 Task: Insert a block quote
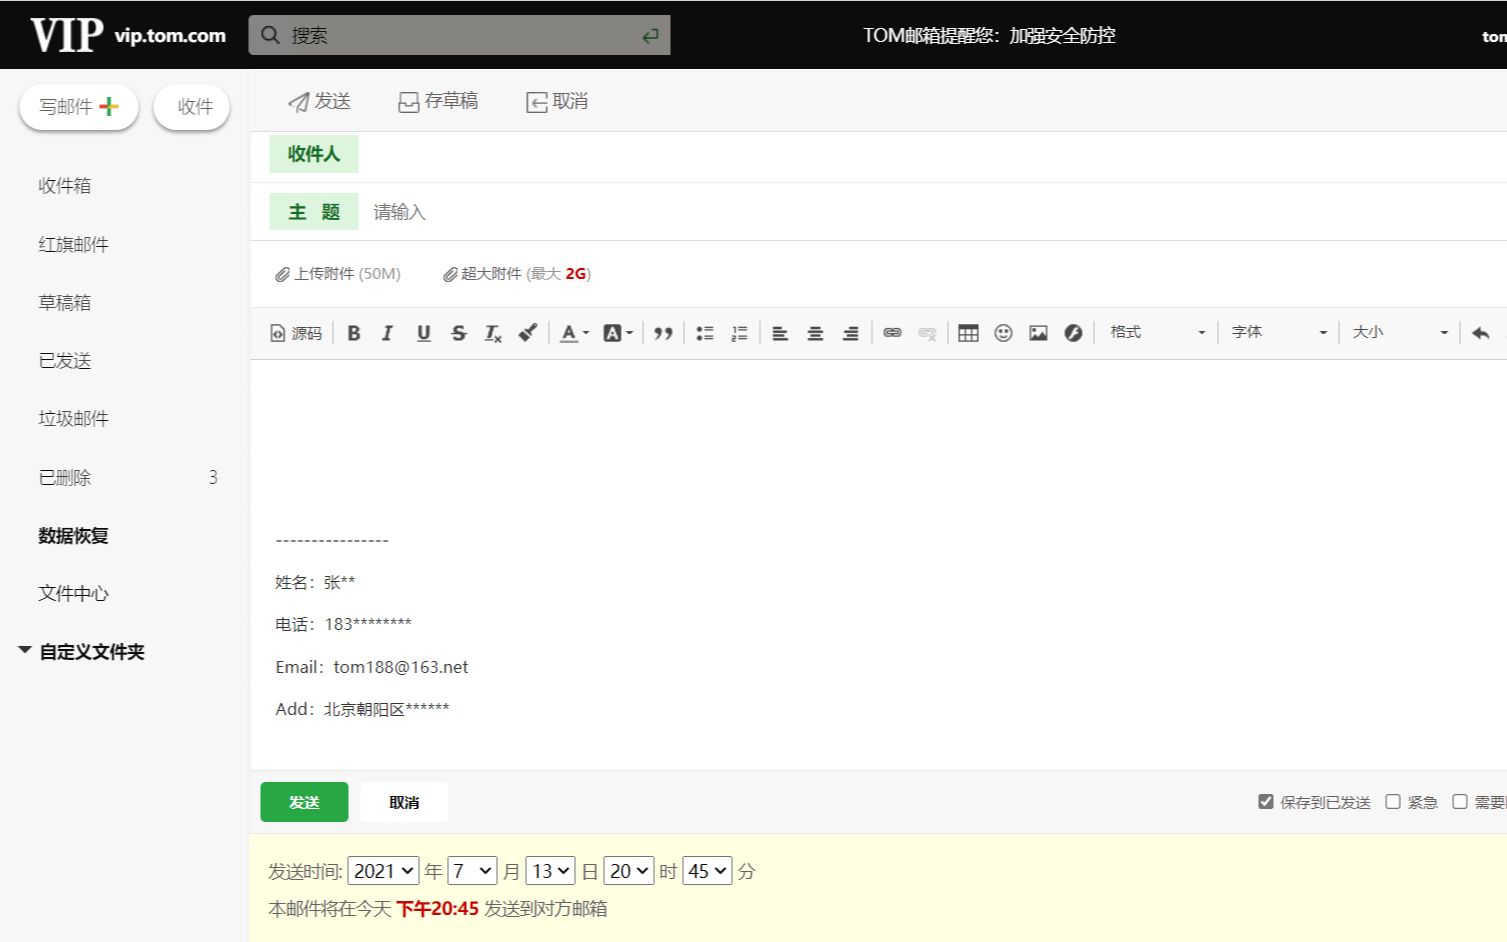(x=663, y=333)
